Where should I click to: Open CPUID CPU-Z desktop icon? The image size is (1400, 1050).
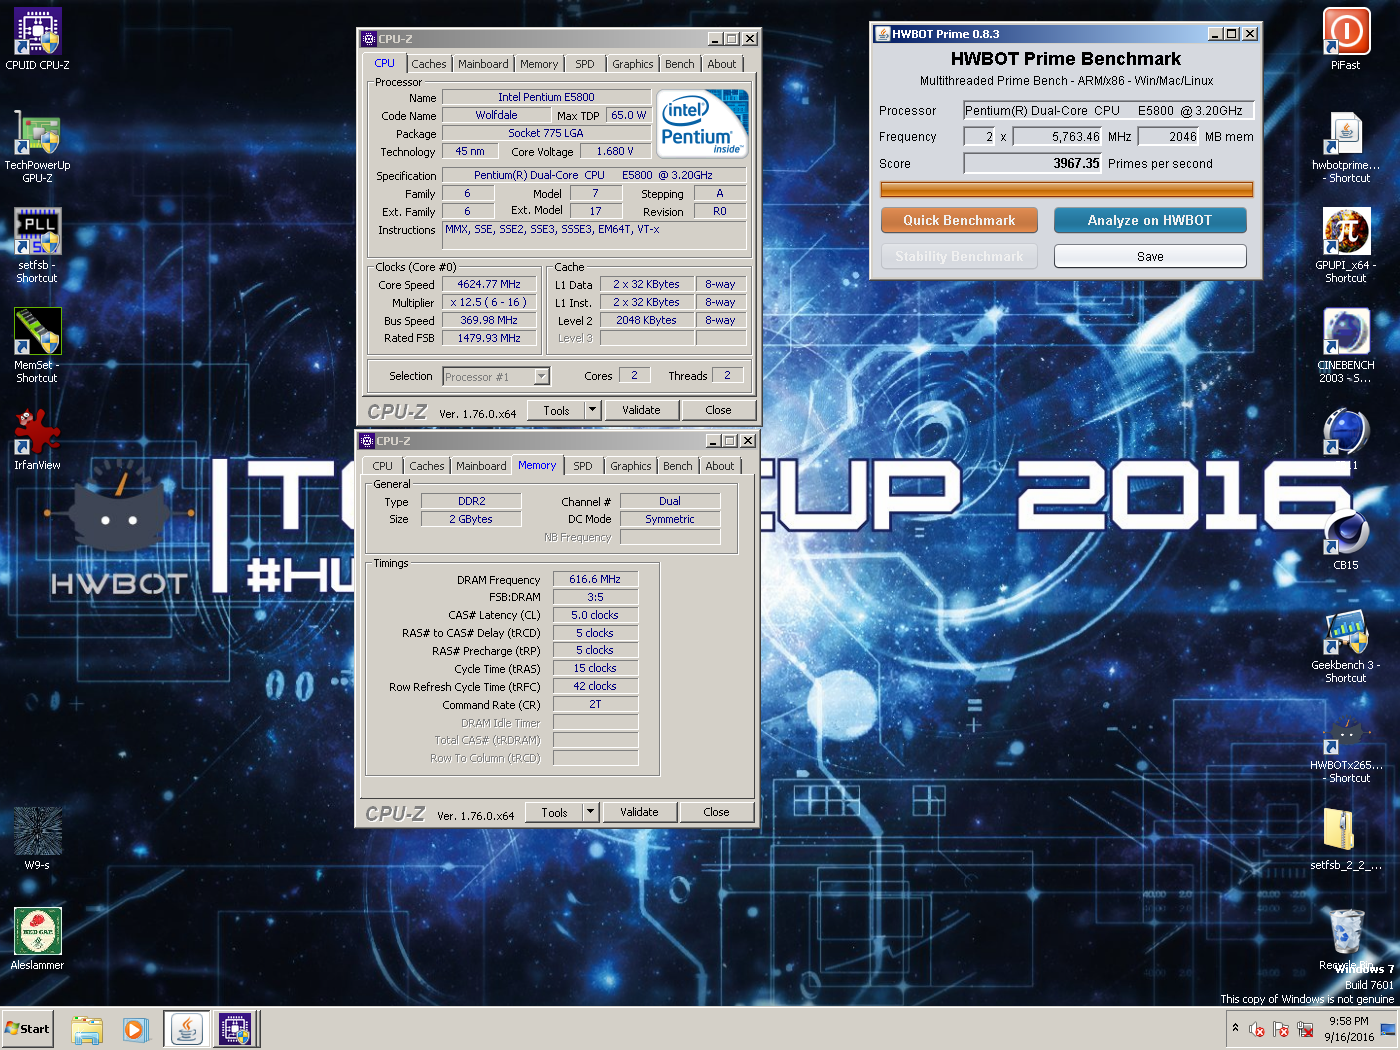tap(37, 40)
